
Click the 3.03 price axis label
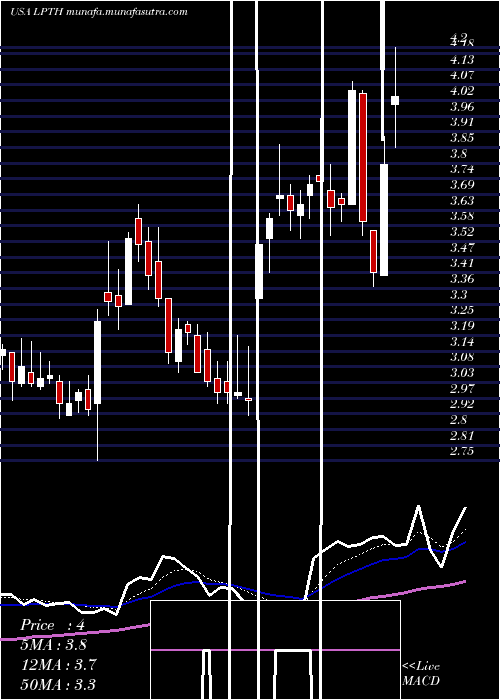[x=462, y=373]
